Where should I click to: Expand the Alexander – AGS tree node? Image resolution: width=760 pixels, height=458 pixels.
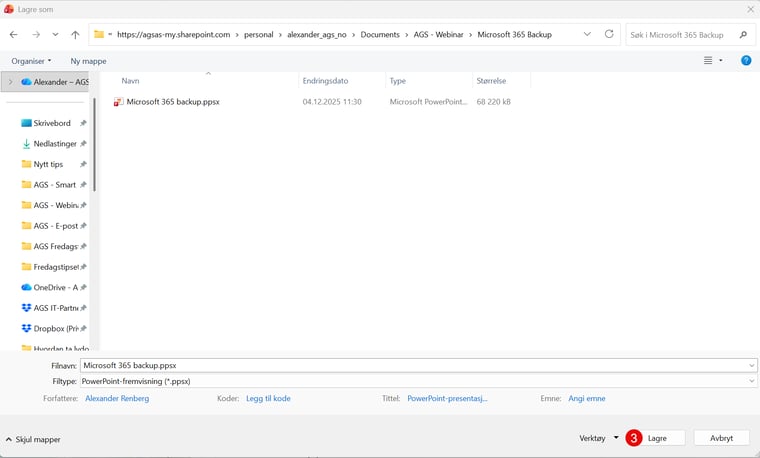click(11, 82)
